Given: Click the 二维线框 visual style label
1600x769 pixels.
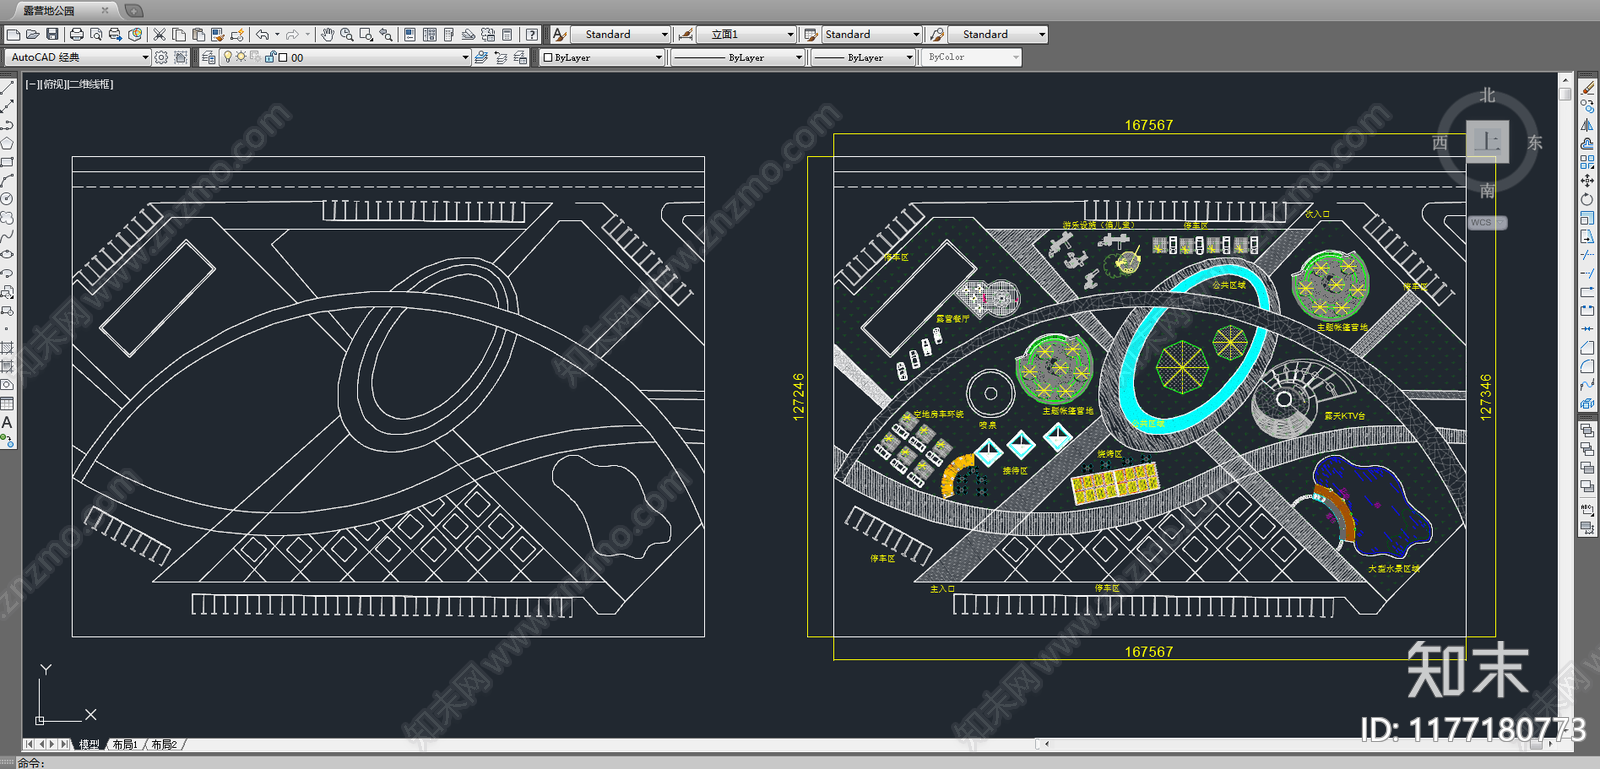Looking at the screenshot, I should pos(90,84).
